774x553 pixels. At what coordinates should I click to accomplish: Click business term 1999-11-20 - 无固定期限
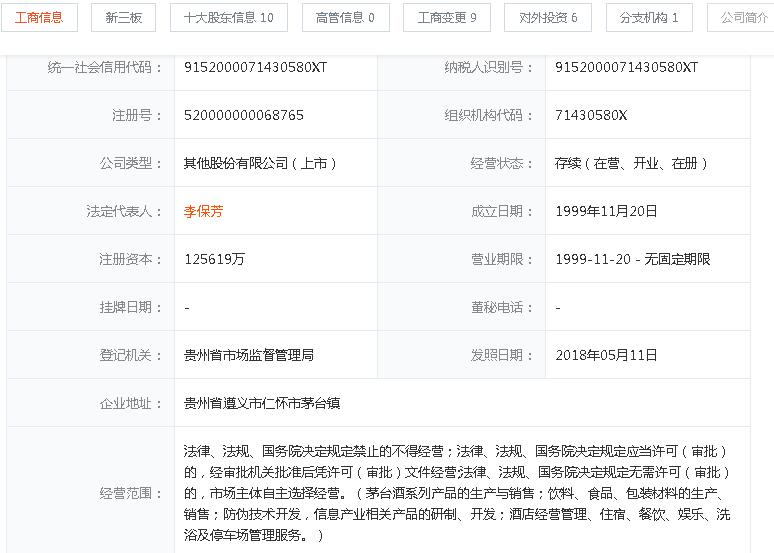point(633,259)
